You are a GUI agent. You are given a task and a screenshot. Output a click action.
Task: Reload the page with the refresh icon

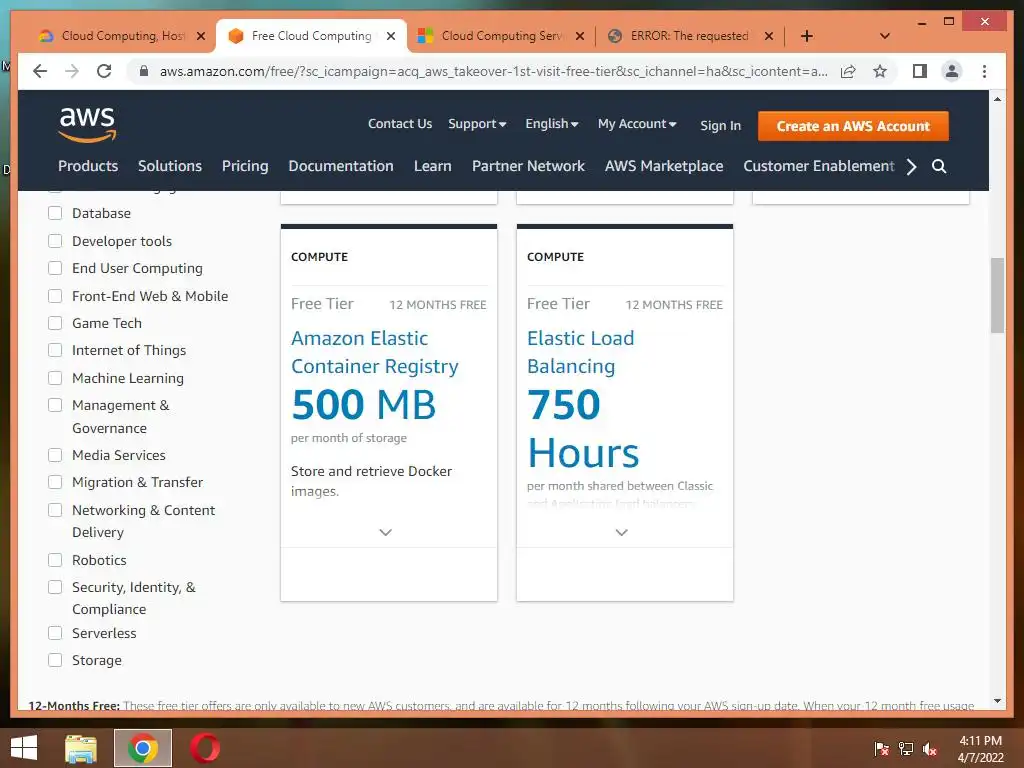pos(104,71)
